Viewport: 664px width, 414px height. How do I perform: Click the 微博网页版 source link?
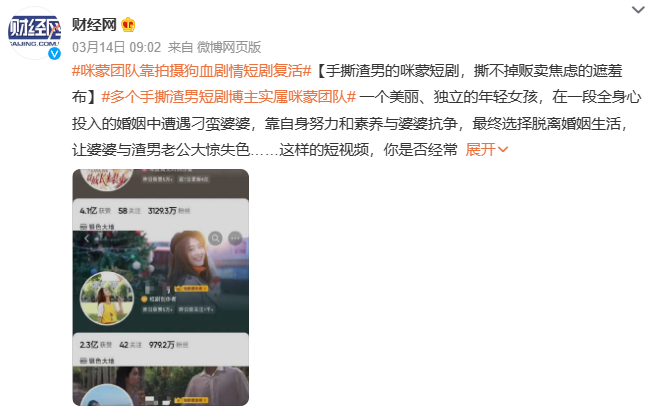click(229, 47)
